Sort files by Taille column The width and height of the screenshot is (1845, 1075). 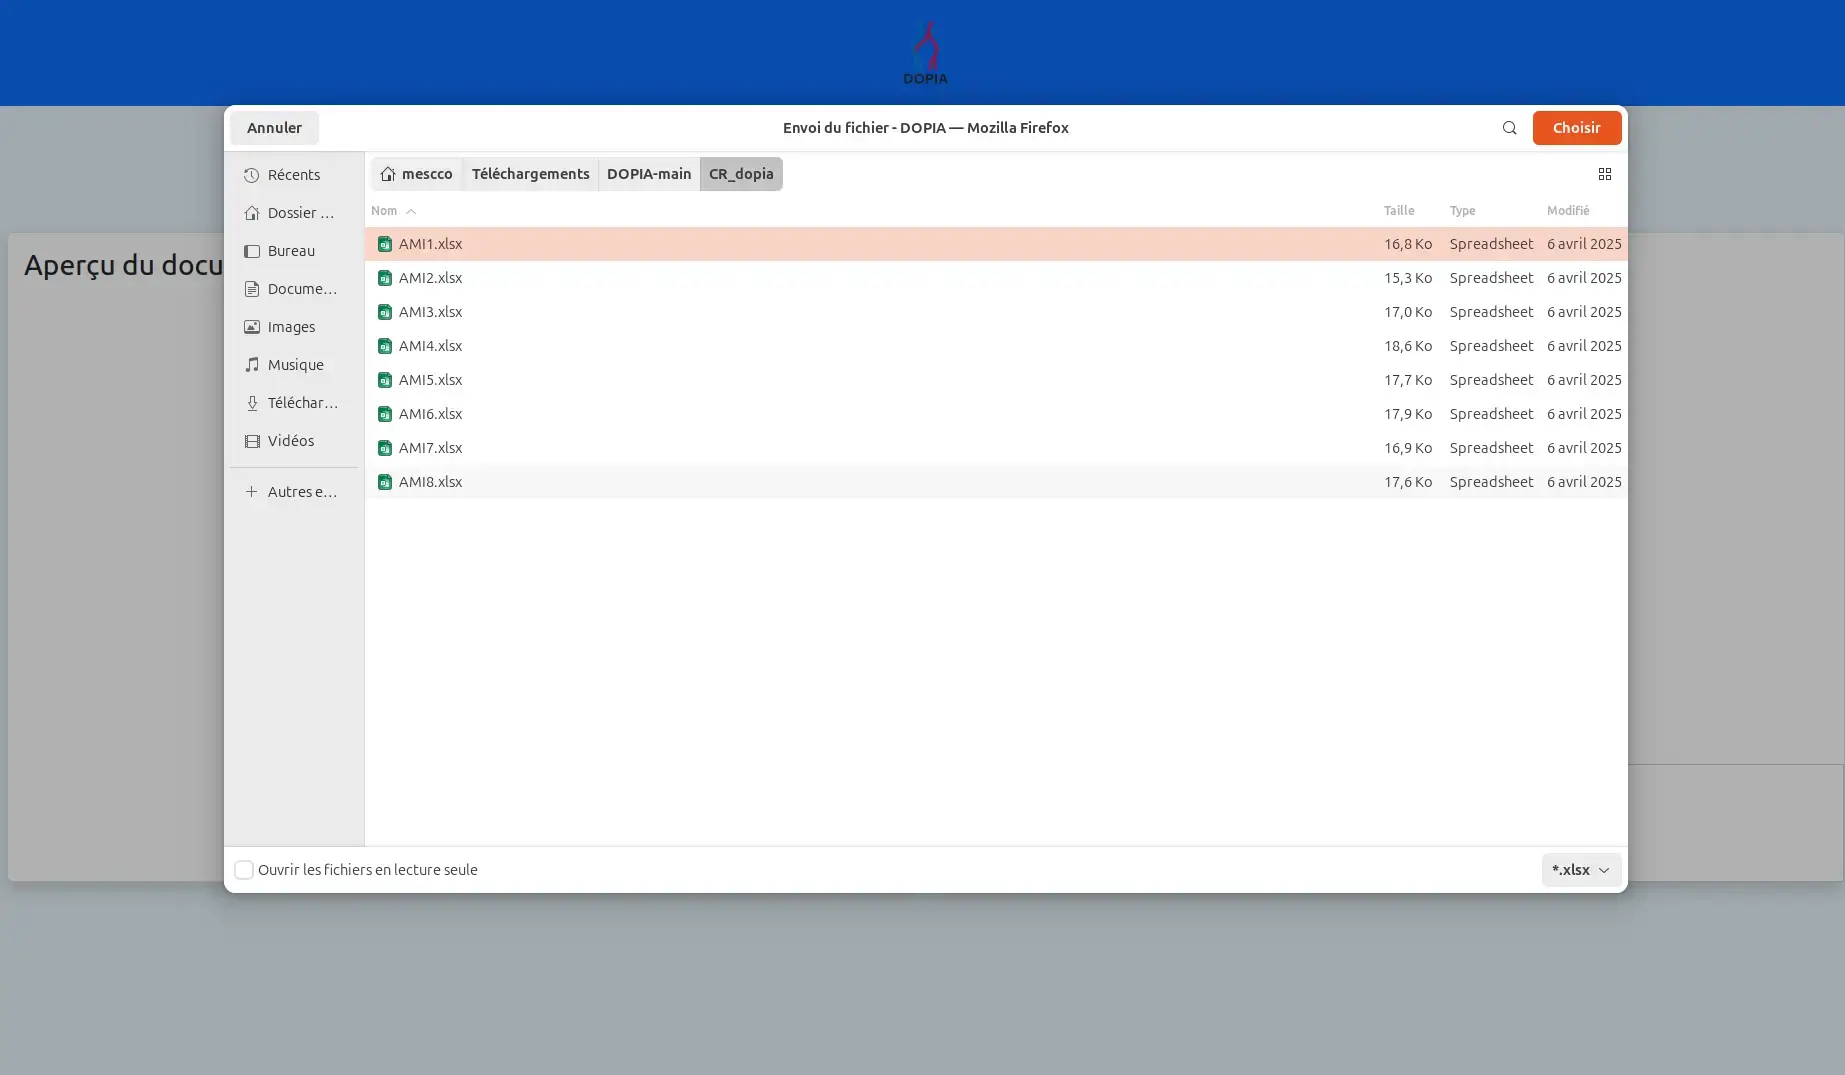click(1398, 211)
